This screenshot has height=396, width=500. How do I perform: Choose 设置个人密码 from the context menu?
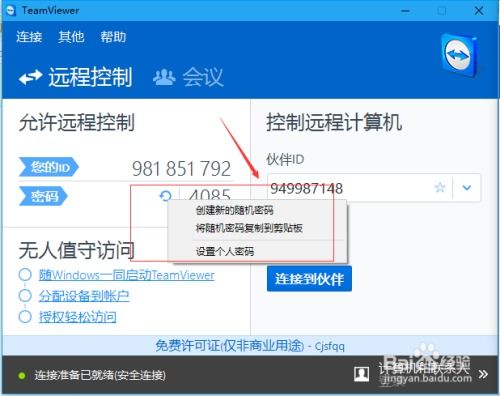click(225, 251)
